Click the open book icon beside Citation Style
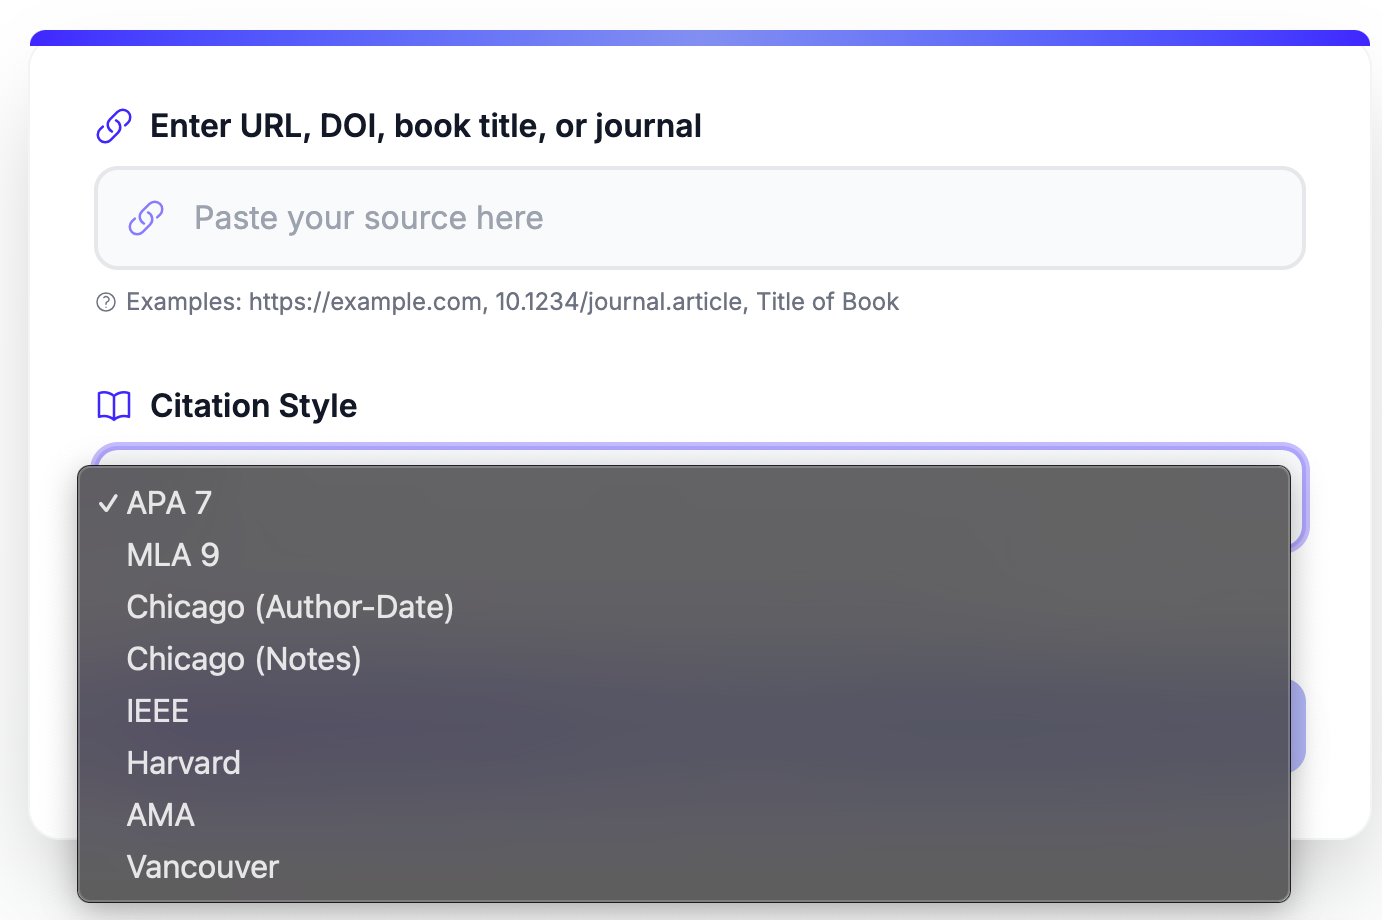Screen dimensions: 1382x920 (114, 406)
